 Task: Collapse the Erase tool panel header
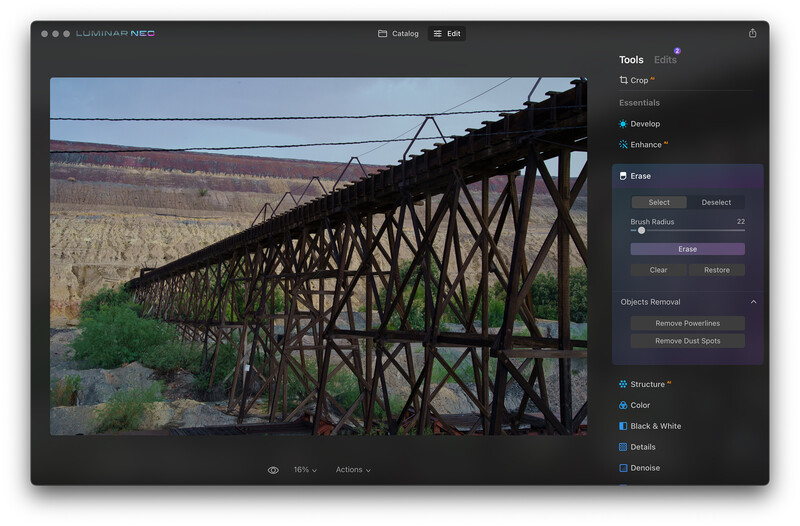click(x=687, y=176)
